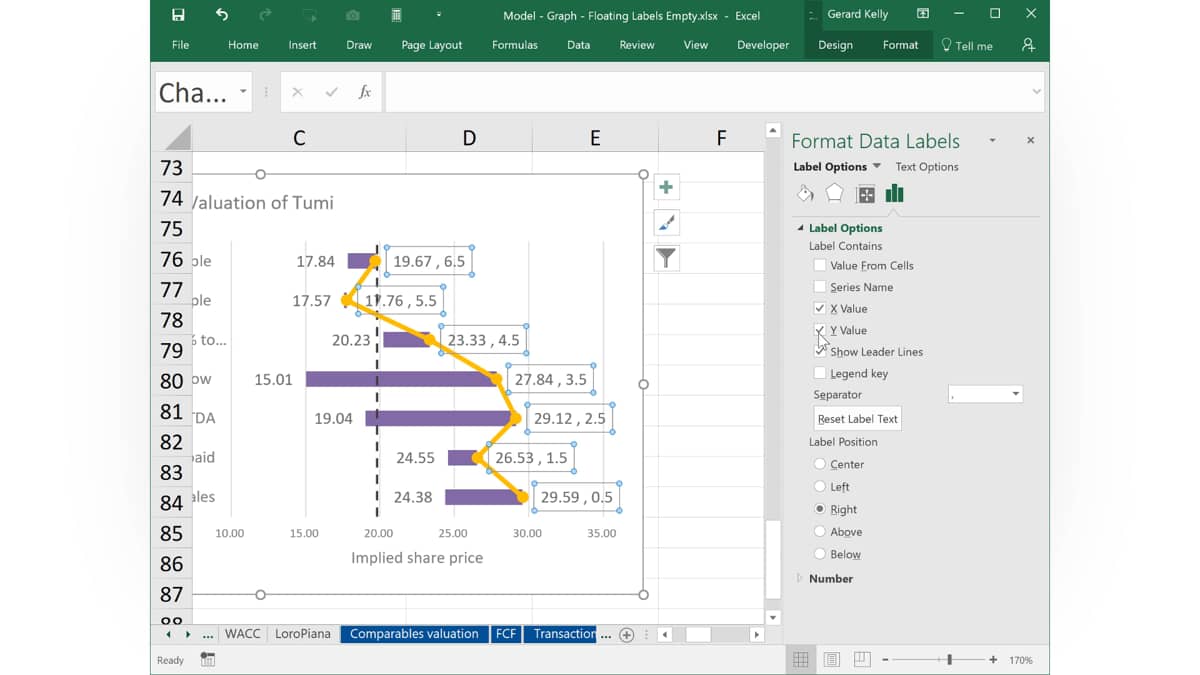1200x675 pixels.
Task: Open the Developer ribbon tab
Action: click(763, 45)
